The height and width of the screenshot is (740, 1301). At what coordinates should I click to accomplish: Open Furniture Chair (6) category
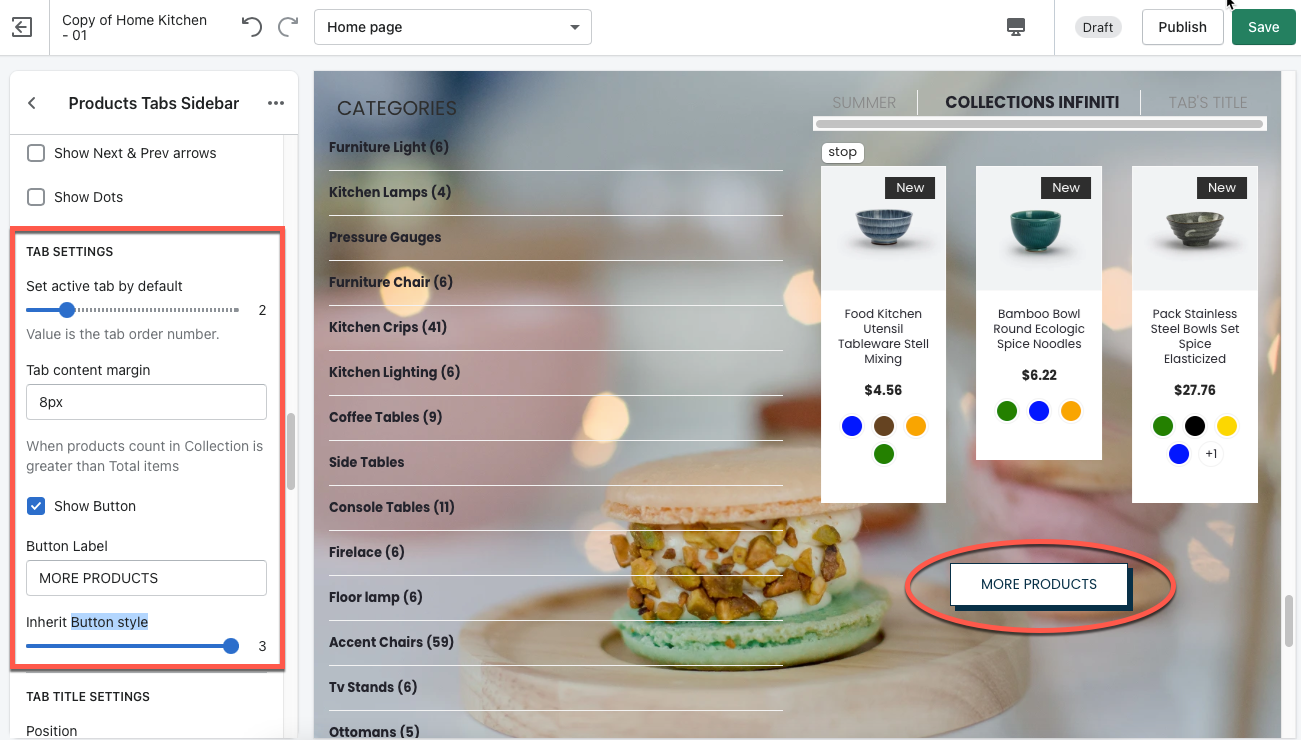pyautogui.click(x=391, y=282)
